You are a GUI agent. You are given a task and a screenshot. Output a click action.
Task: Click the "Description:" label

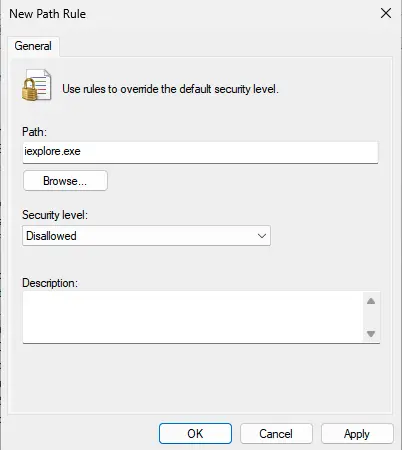pyautogui.click(x=50, y=283)
